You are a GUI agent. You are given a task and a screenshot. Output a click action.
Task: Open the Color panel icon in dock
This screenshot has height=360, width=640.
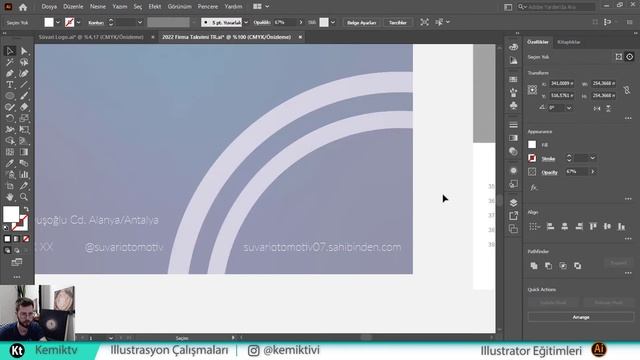pos(513,47)
